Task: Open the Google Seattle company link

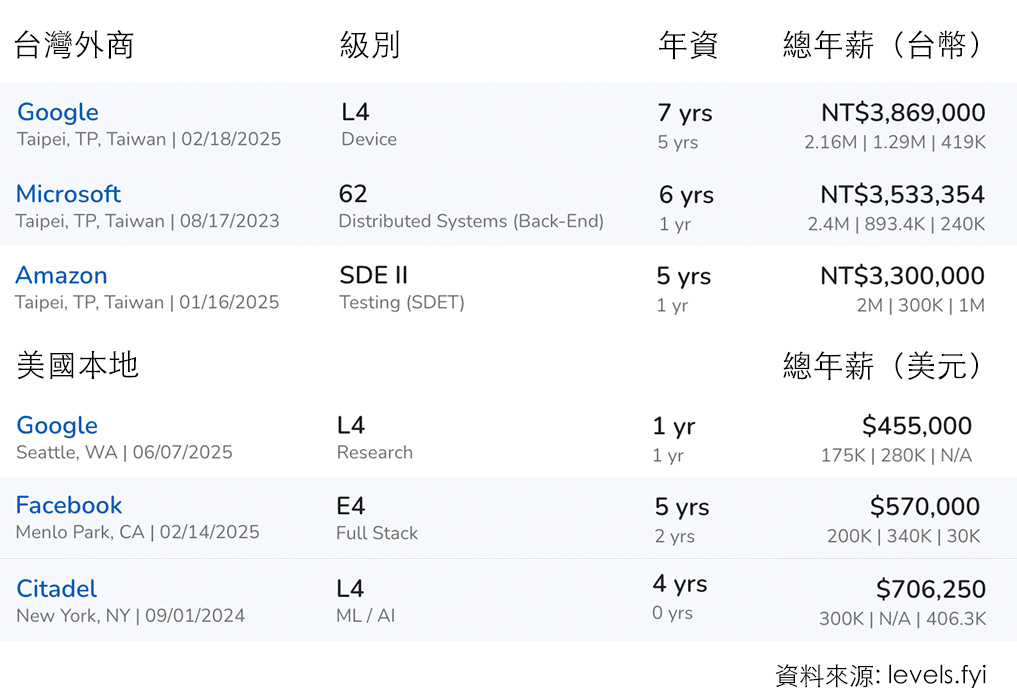Action: [x=57, y=425]
